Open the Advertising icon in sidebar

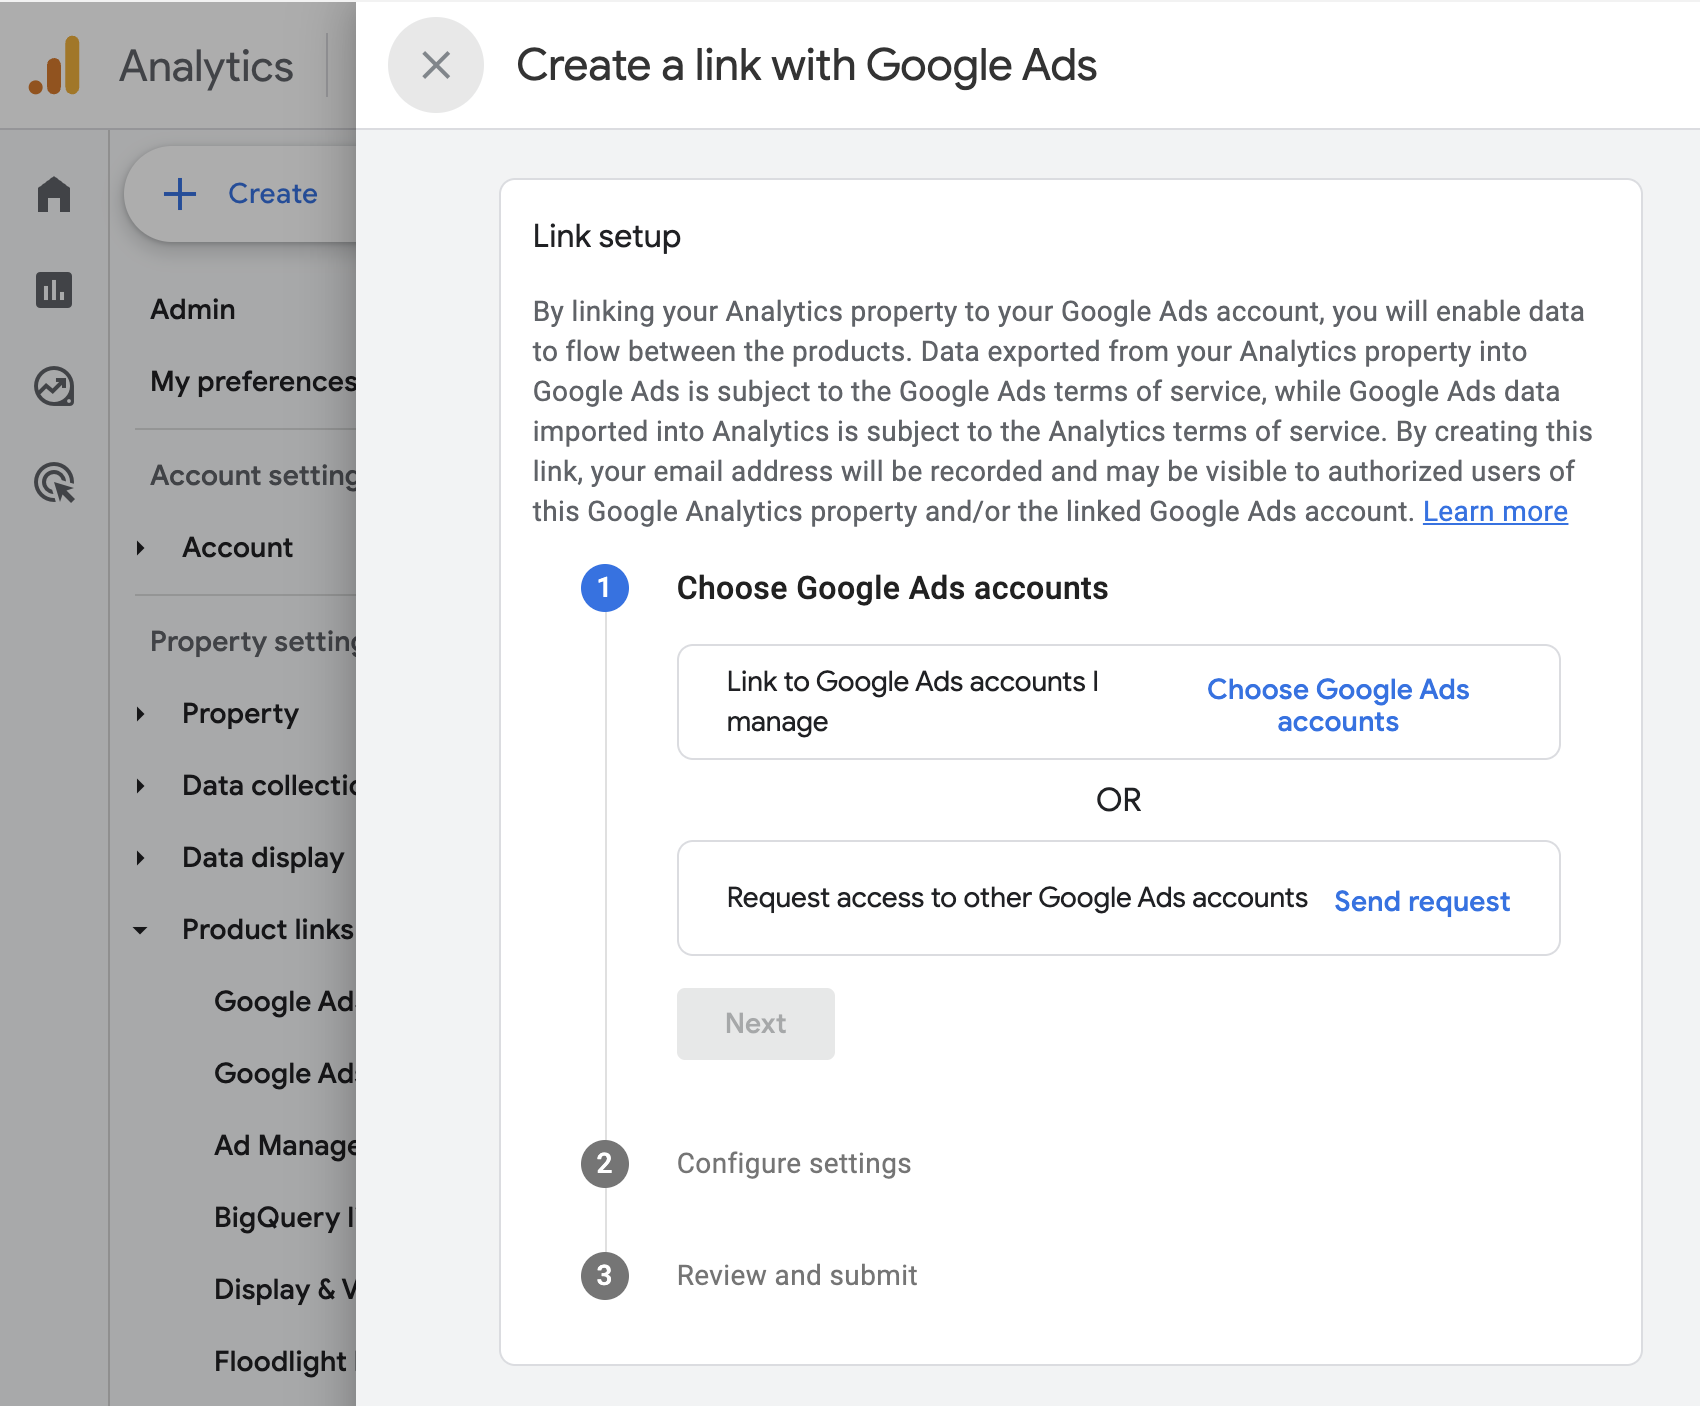coord(54,482)
